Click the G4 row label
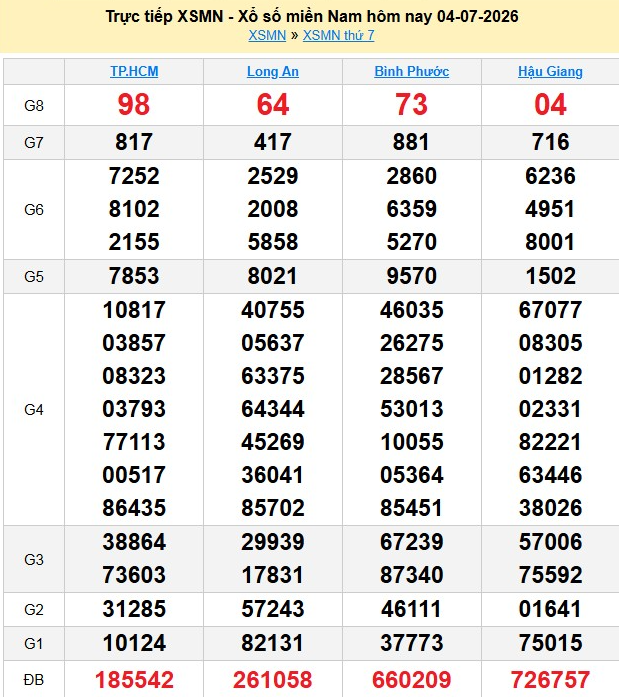The width and height of the screenshot is (619, 697). pos(34,409)
